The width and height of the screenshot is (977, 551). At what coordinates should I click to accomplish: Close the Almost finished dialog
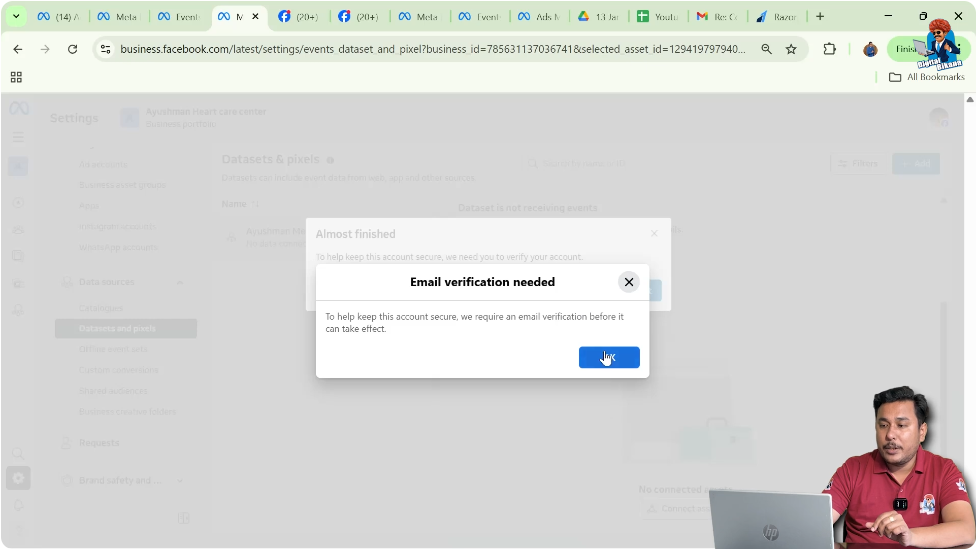coord(654,233)
